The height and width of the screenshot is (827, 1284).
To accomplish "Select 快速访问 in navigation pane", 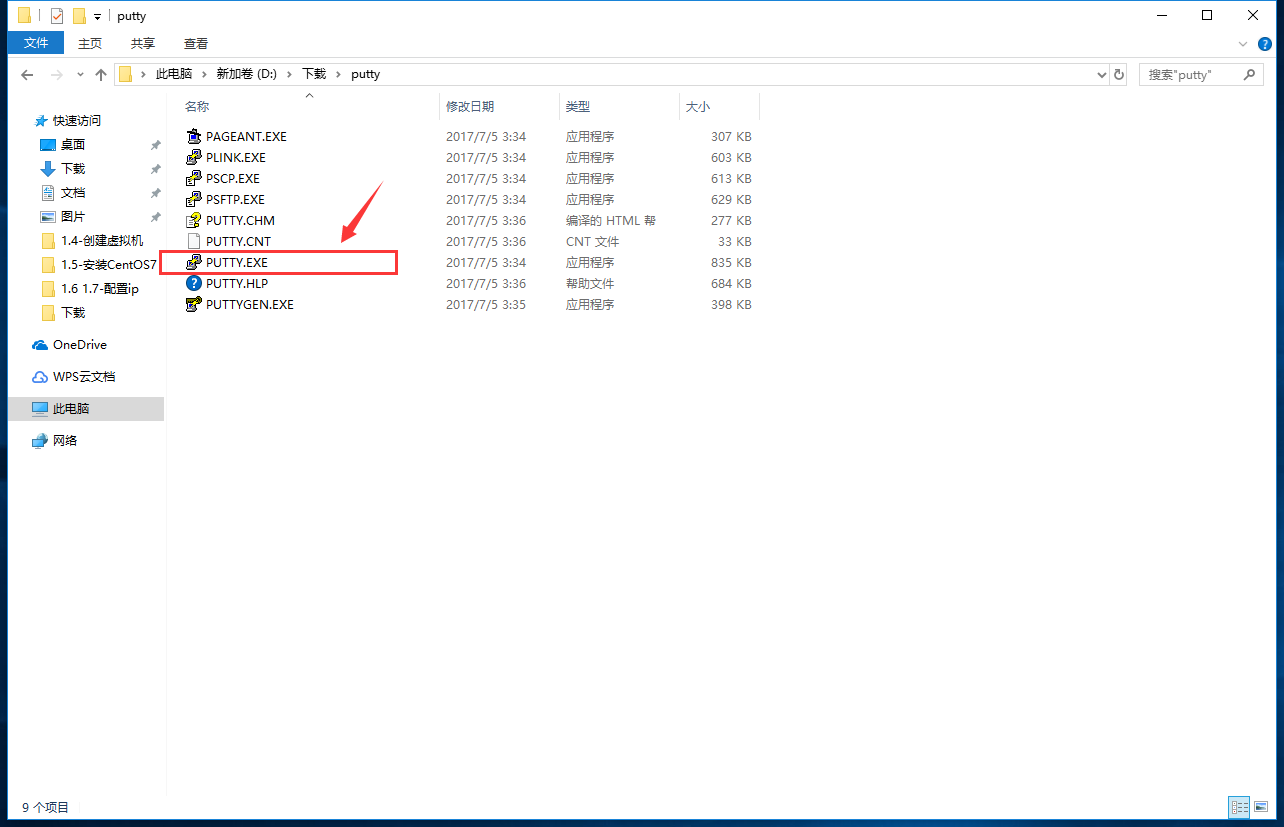I will [x=76, y=121].
